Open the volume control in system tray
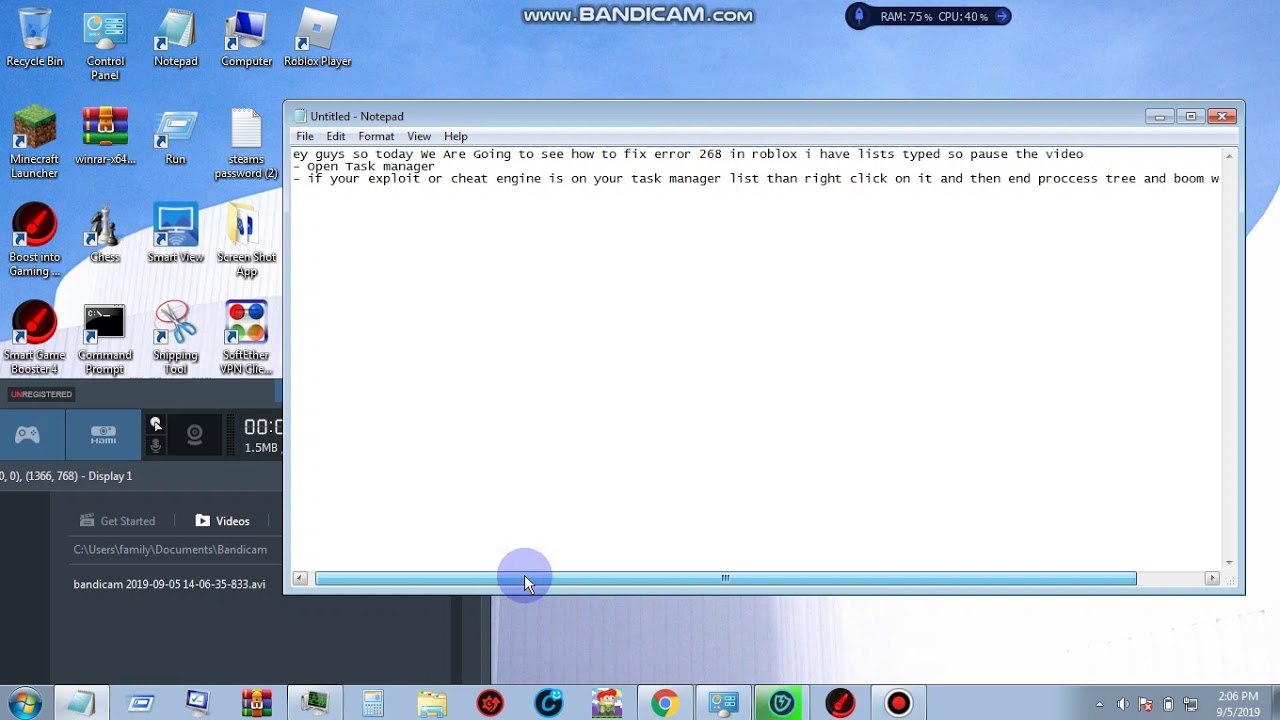 (1122, 704)
